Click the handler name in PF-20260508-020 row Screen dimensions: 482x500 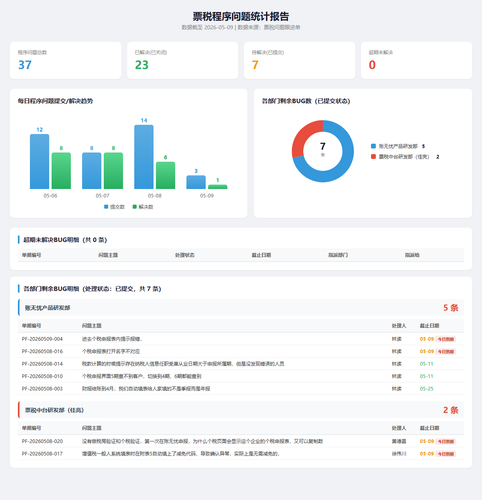coord(399,441)
